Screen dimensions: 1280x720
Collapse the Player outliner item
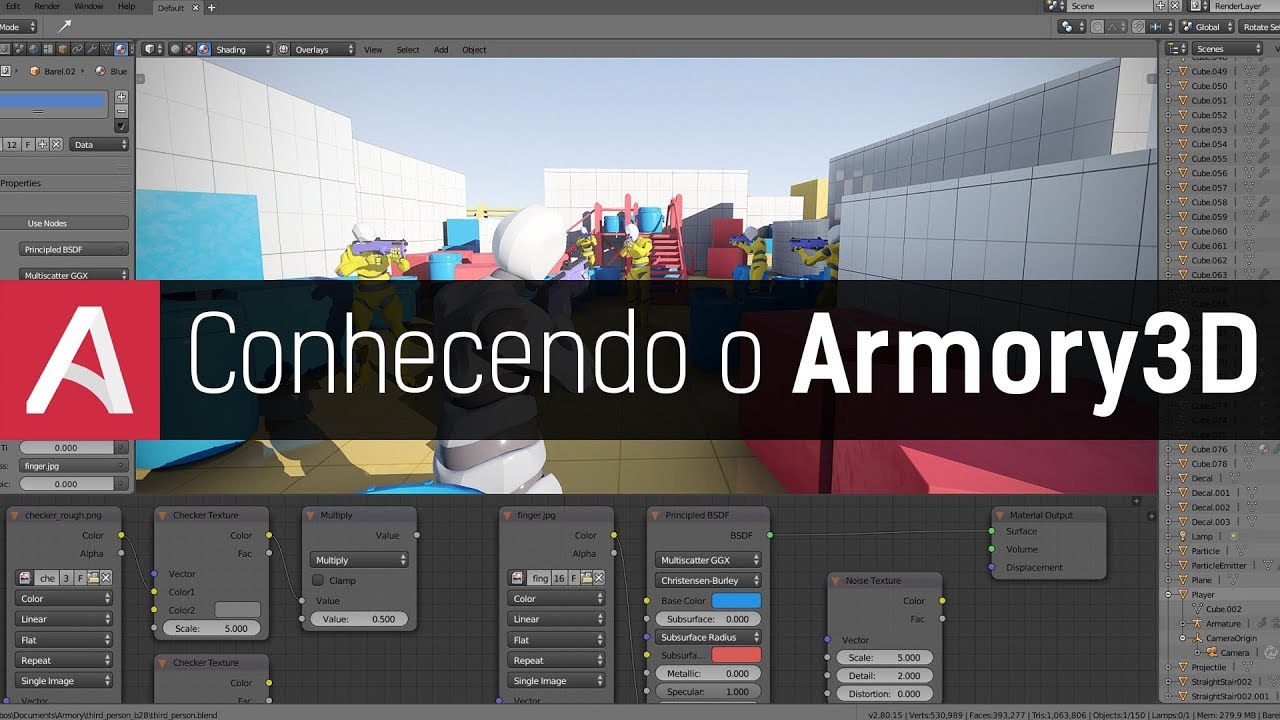coord(1170,594)
